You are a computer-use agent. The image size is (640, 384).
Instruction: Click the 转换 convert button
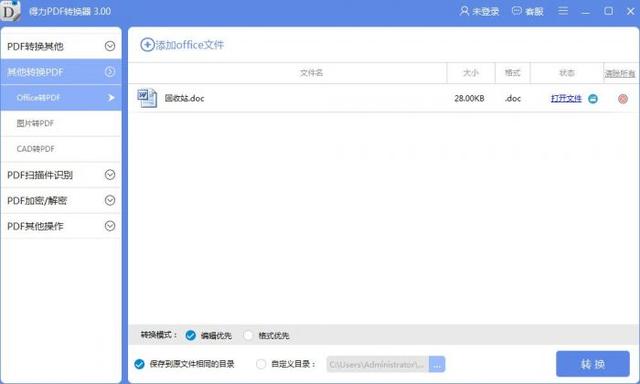593,364
